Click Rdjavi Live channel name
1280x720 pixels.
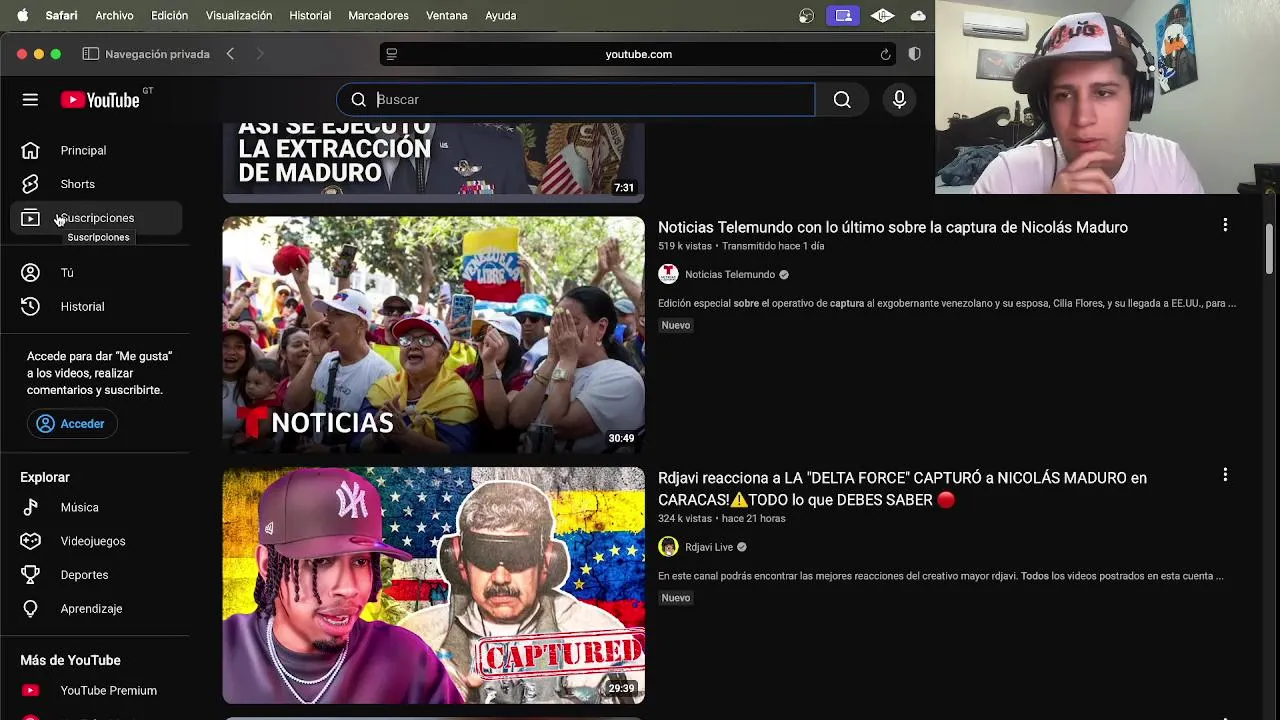point(709,547)
